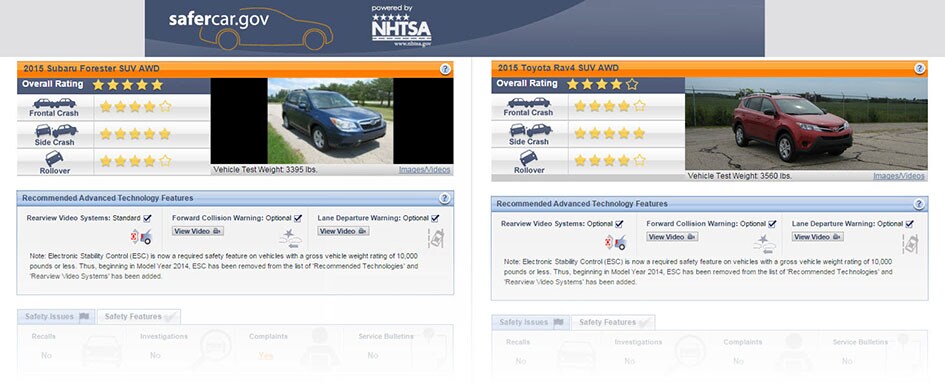Open help icon in Rav4 Advanced Technology panel
Screen dimensions: 945x385
coord(919,204)
